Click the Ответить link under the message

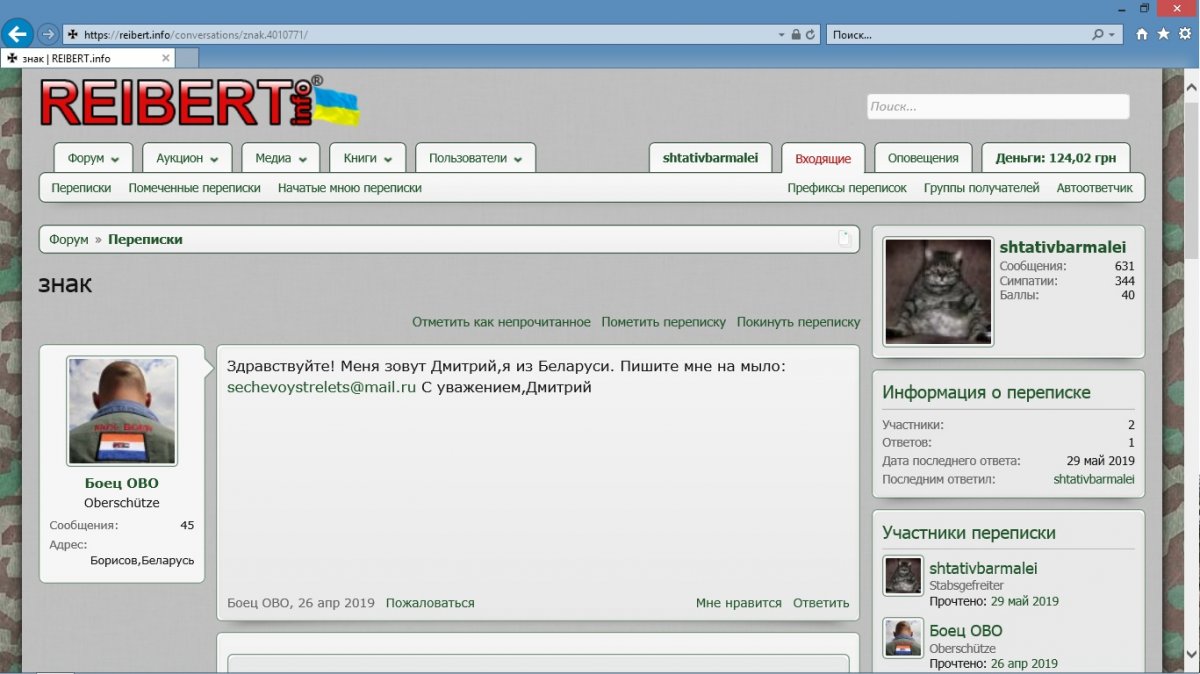[x=820, y=603]
